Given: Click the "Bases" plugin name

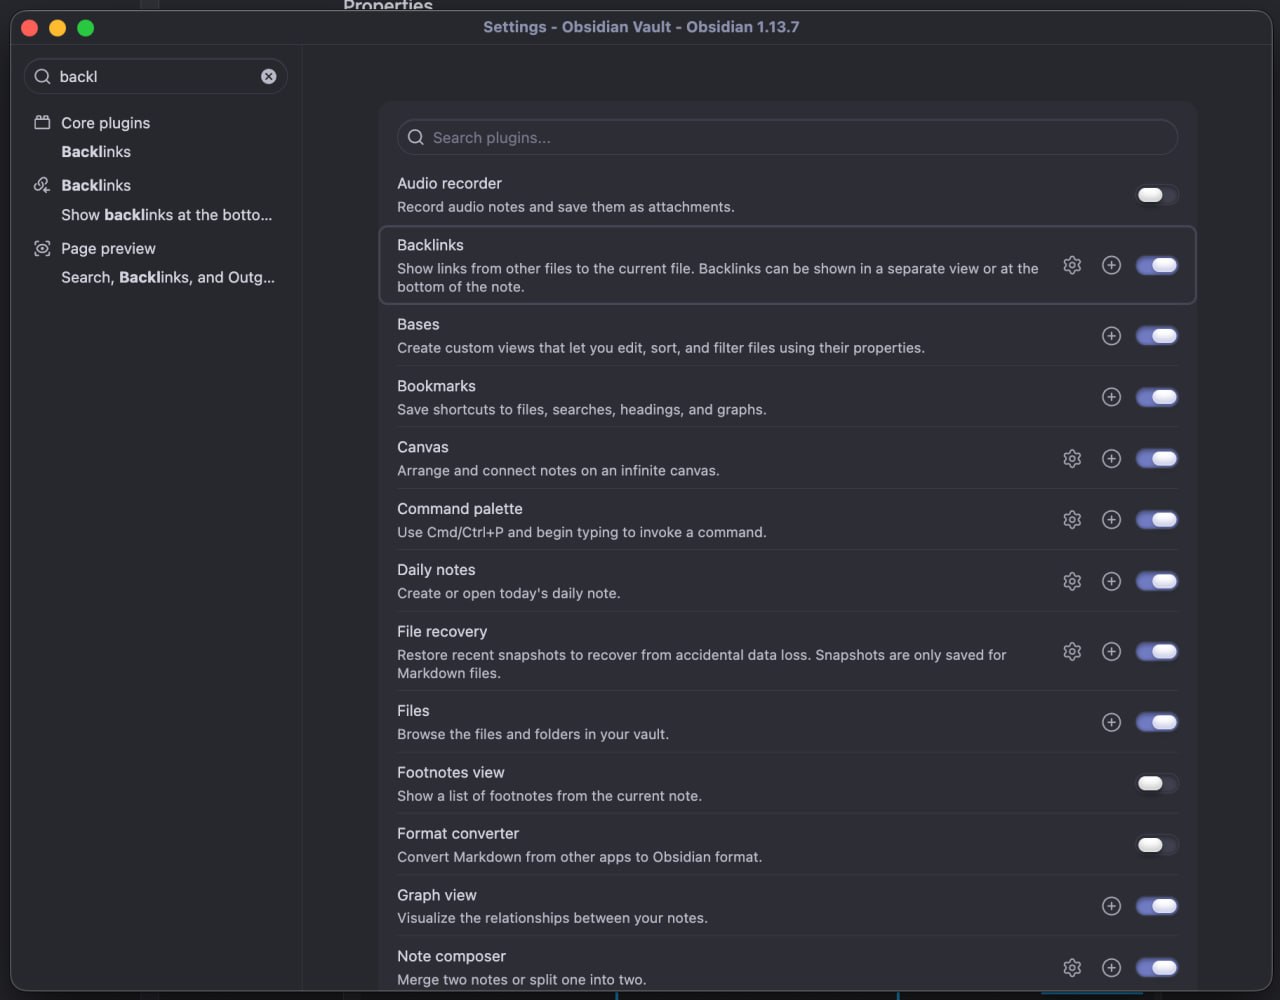Looking at the screenshot, I should (418, 324).
